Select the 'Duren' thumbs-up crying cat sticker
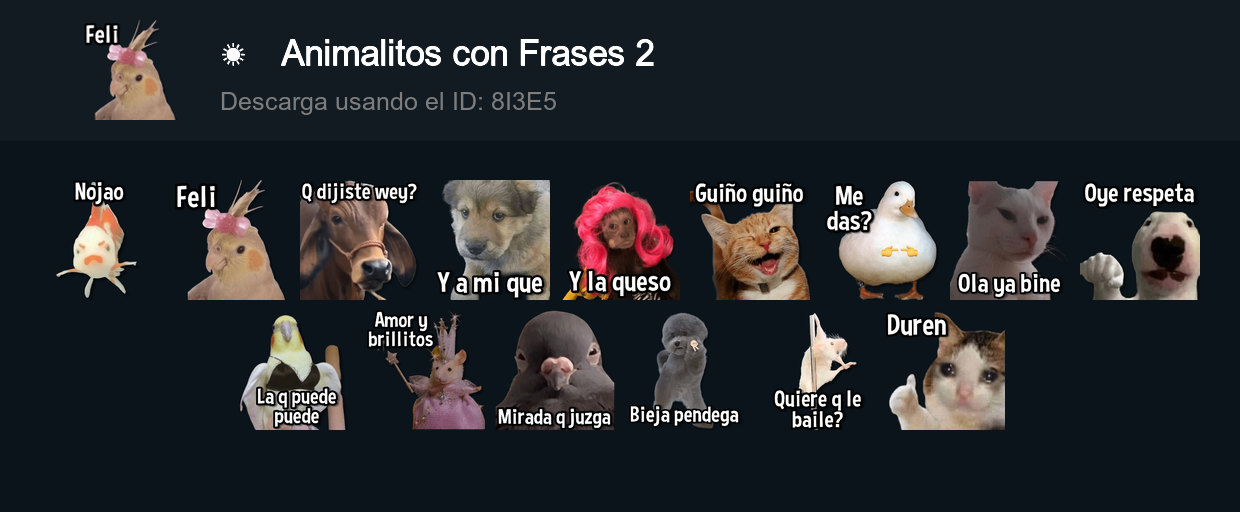1240x512 pixels. click(946, 370)
